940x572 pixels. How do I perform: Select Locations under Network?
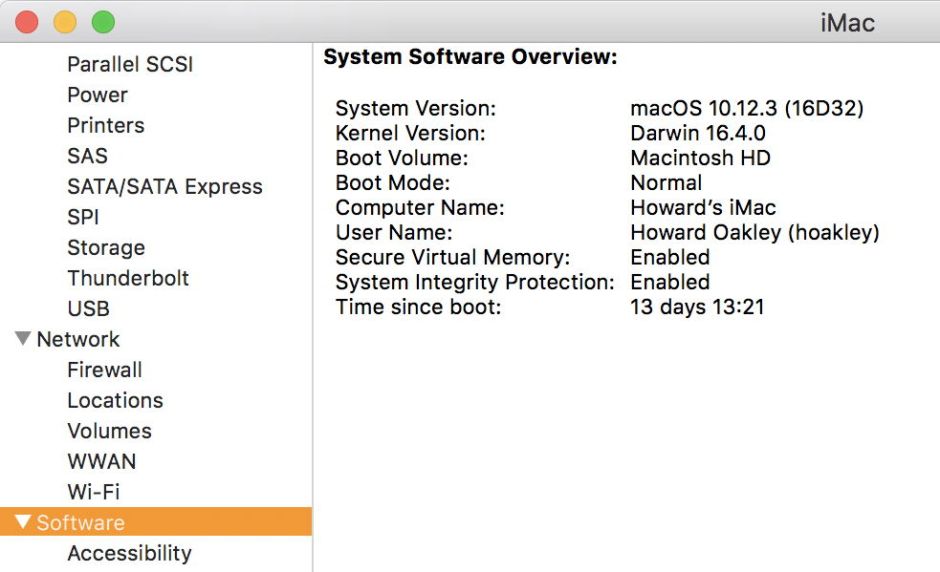(115, 400)
